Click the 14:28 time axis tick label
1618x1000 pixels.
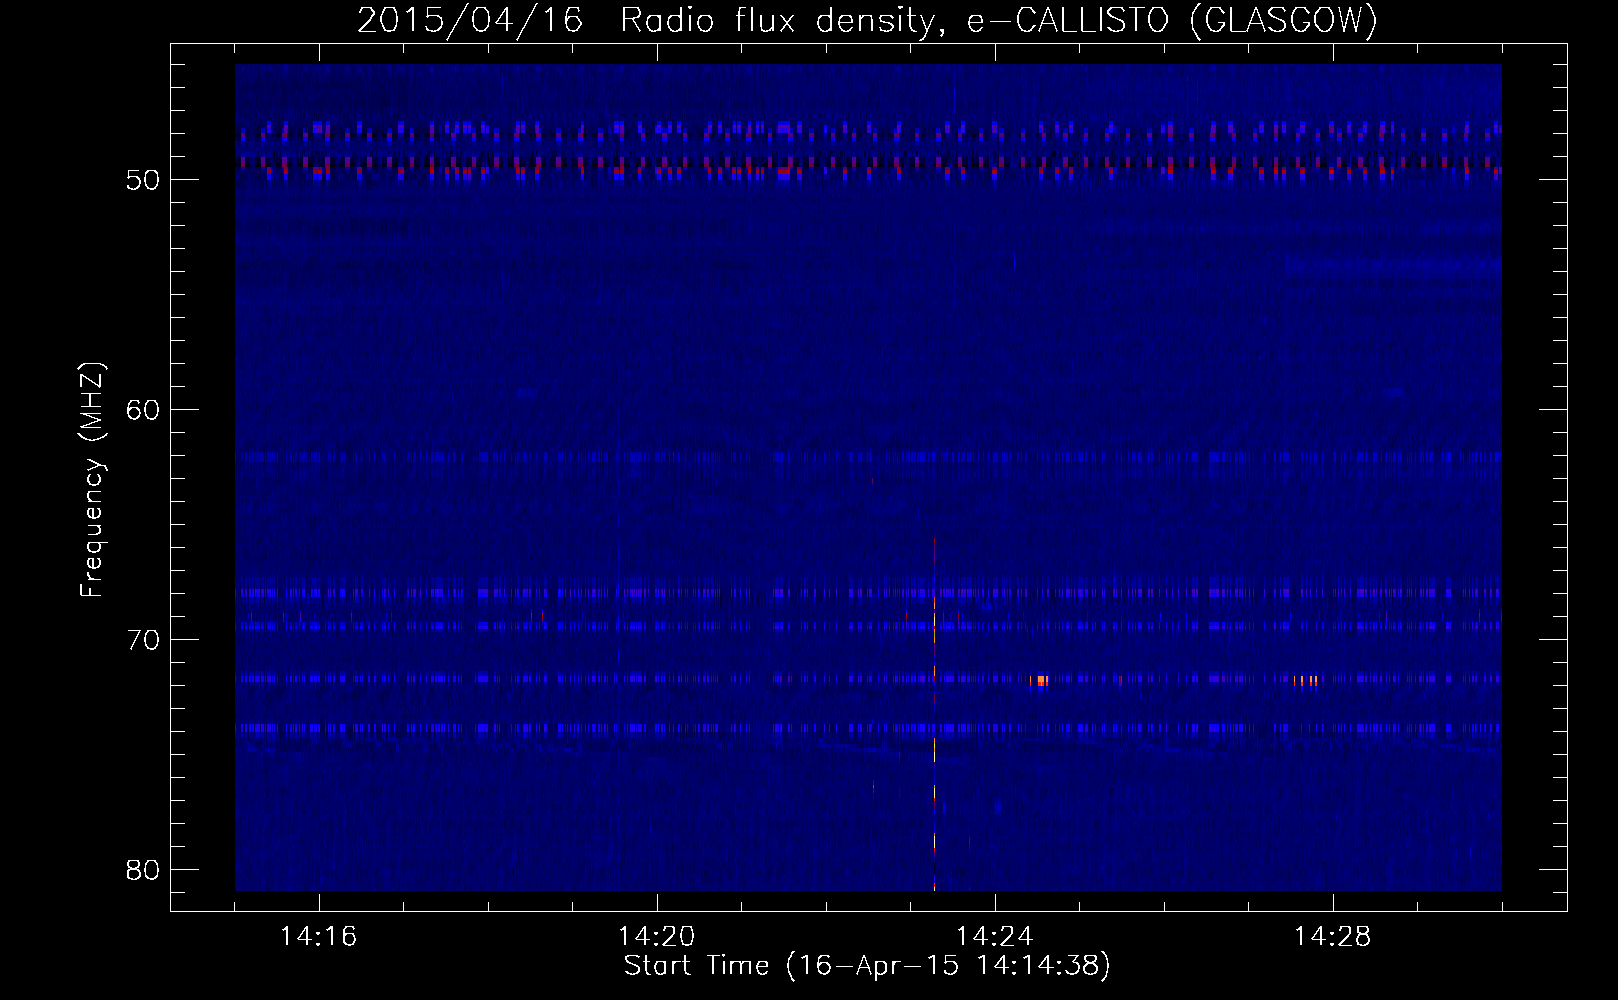(x=1333, y=937)
